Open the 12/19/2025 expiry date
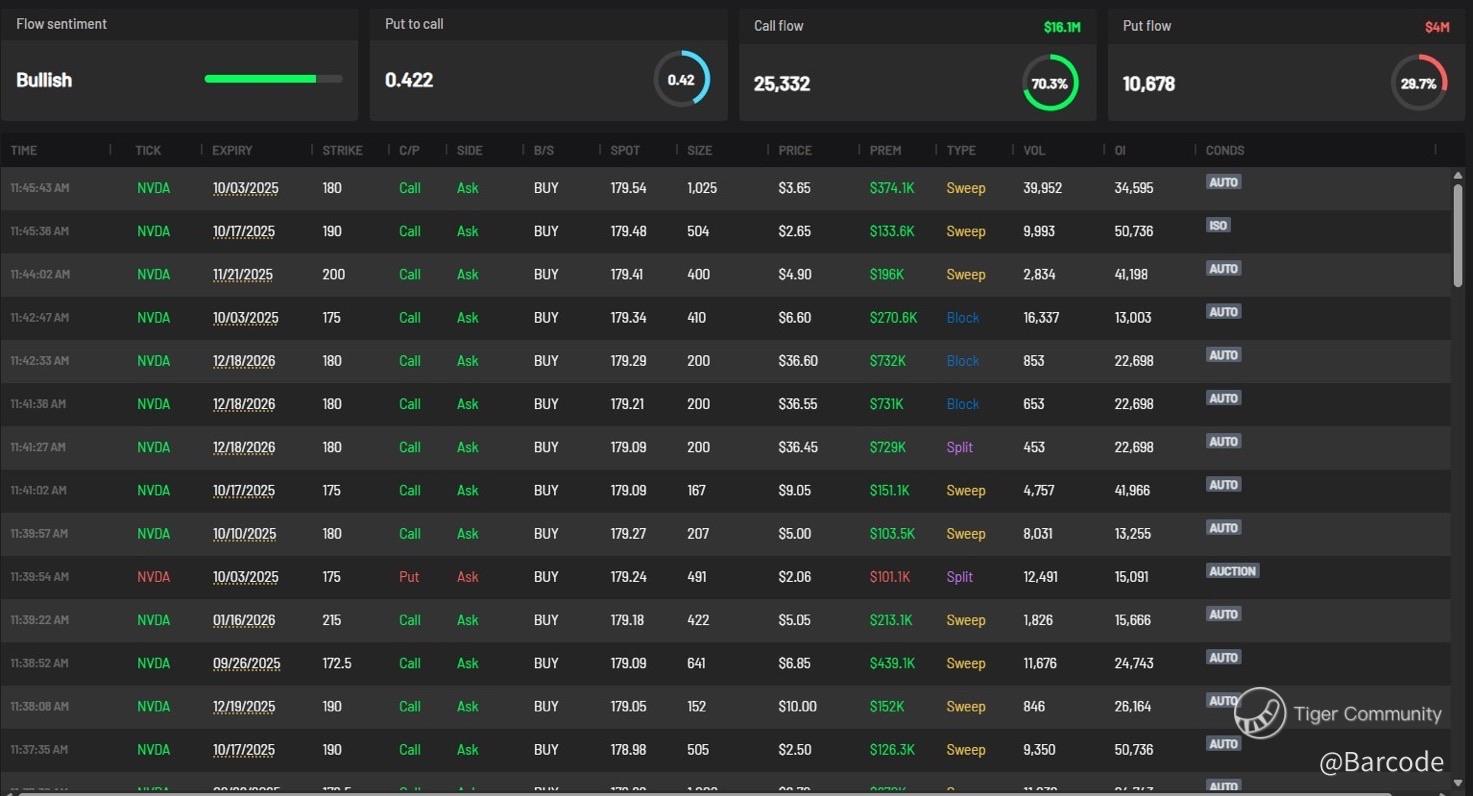This screenshot has height=796, width=1473. tap(244, 706)
